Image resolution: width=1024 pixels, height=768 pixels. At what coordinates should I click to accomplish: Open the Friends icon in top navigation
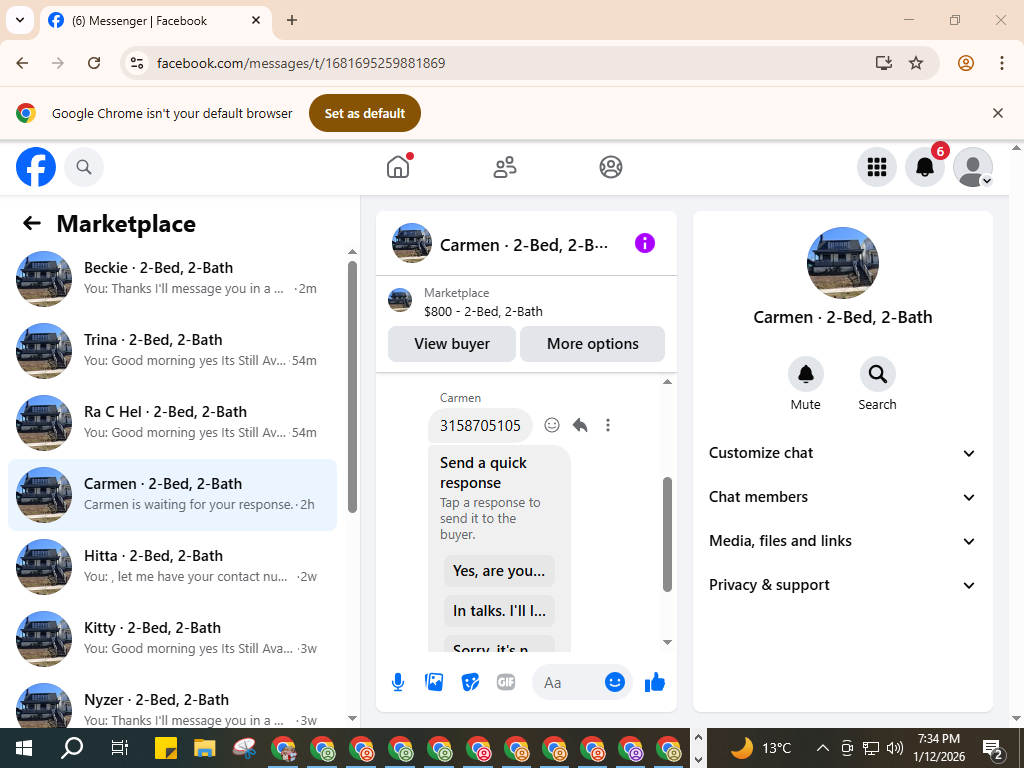click(x=505, y=167)
